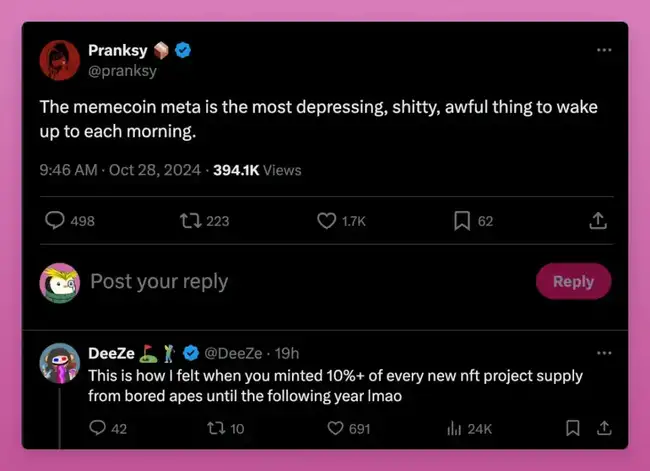Repost DeeZe's reply
This screenshot has width=650, height=471.
pos(214,428)
